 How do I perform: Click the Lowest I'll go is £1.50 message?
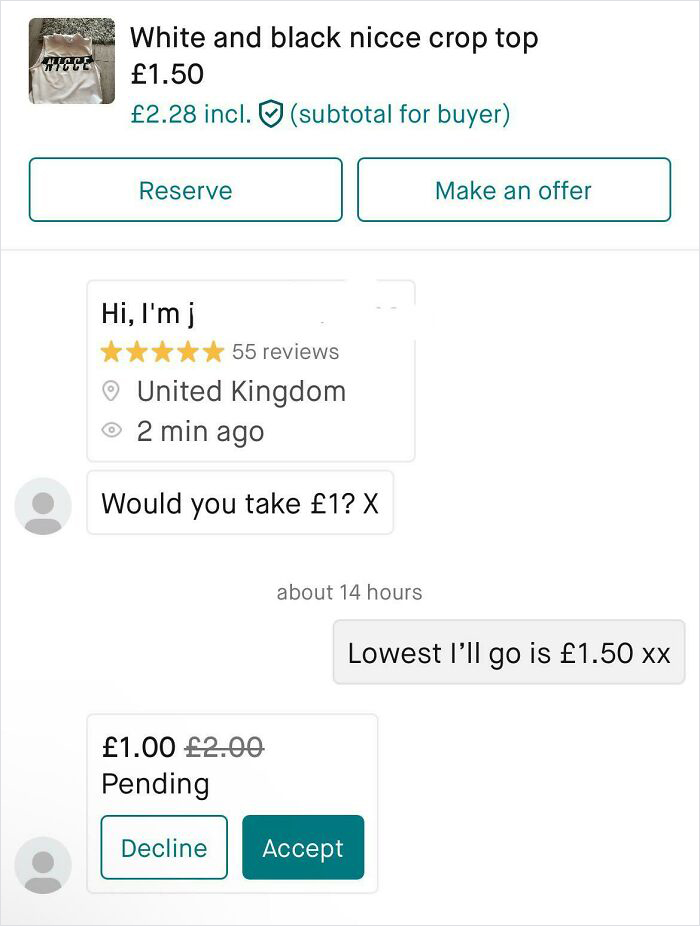point(508,652)
